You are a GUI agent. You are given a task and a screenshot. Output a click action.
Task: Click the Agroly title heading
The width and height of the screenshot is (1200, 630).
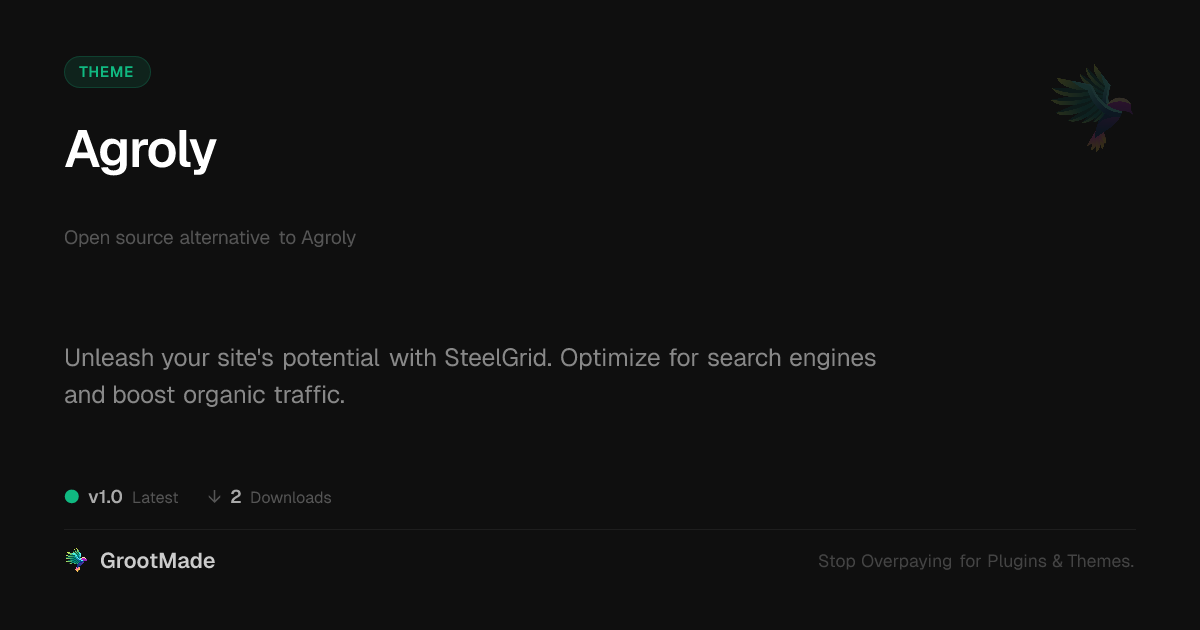(140, 150)
